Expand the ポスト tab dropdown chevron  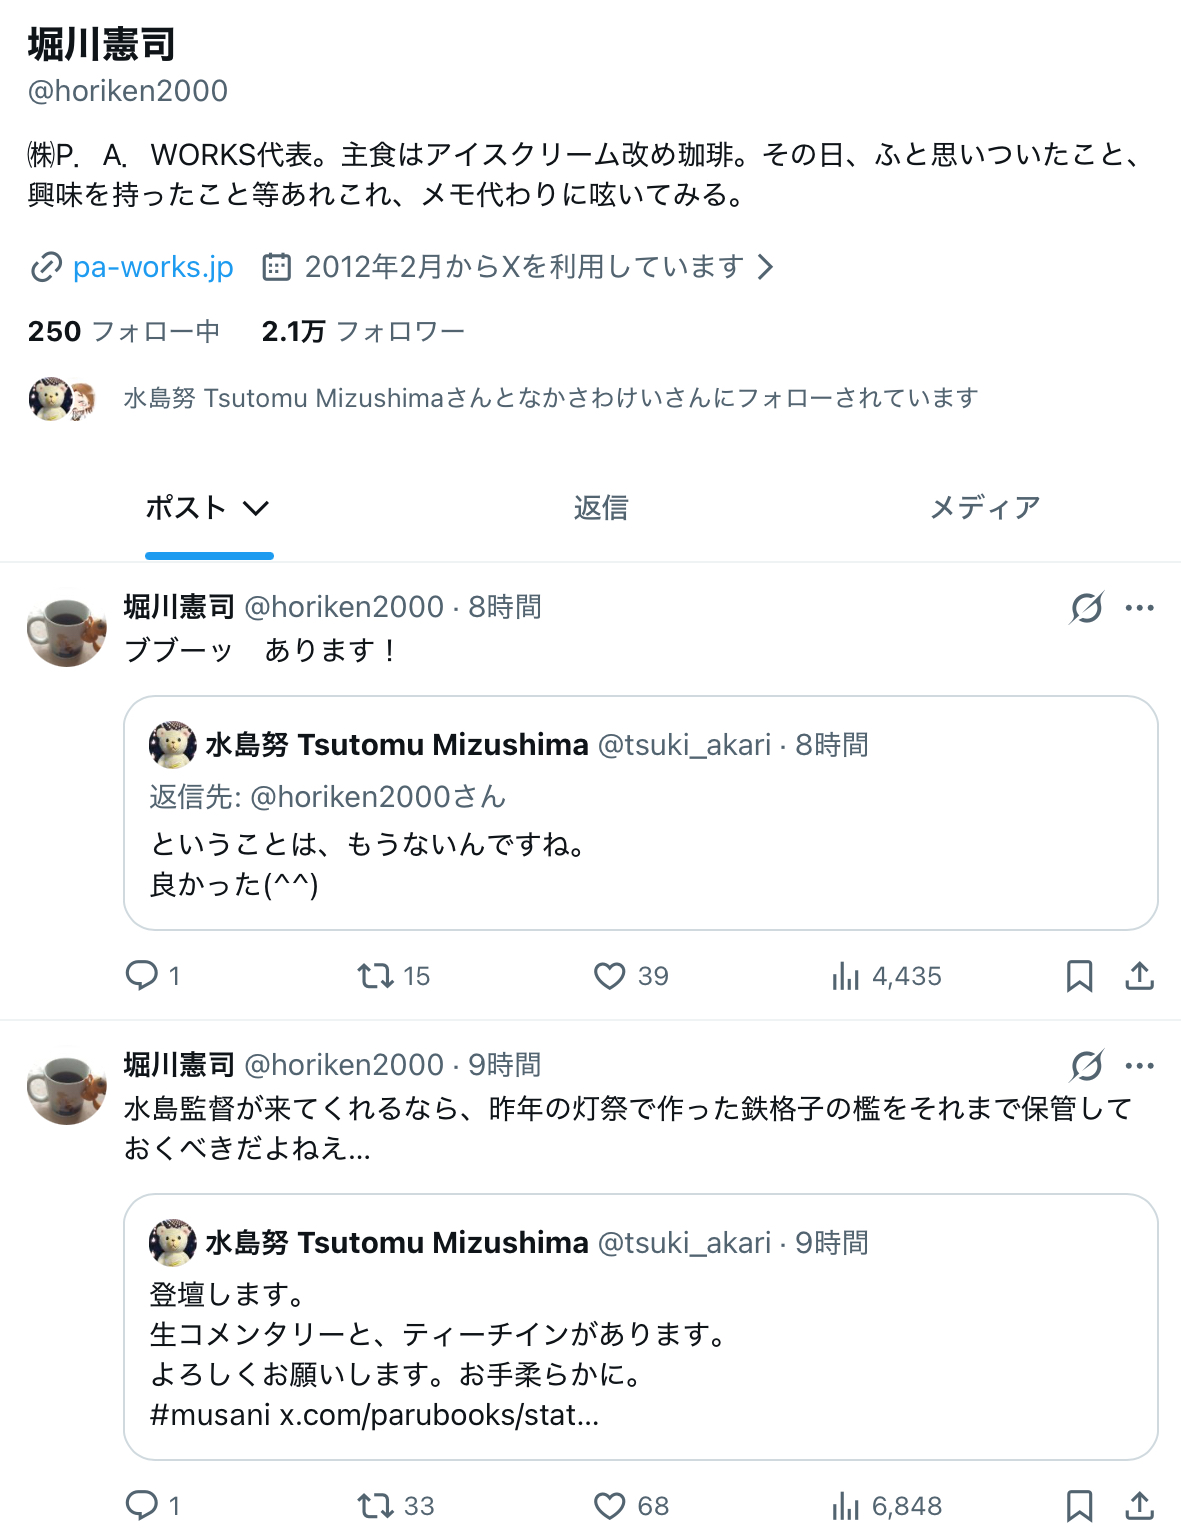[x=256, y=508]
